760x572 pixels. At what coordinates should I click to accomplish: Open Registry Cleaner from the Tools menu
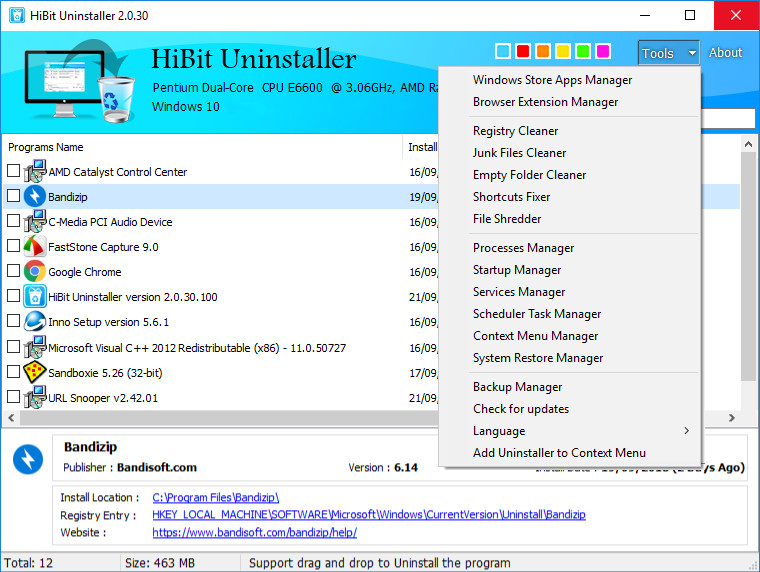[515, 131]
